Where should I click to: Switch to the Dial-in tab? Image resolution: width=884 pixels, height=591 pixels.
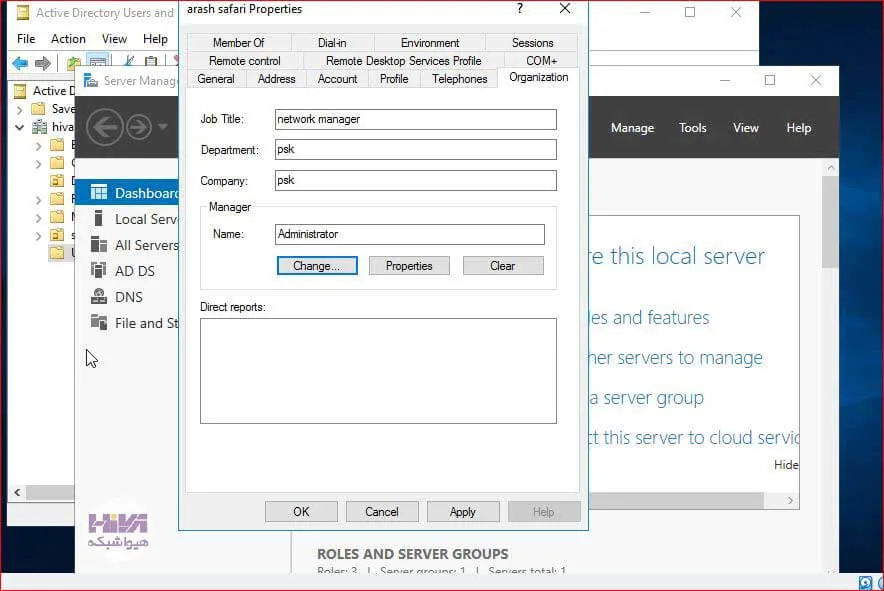[332, 43]
